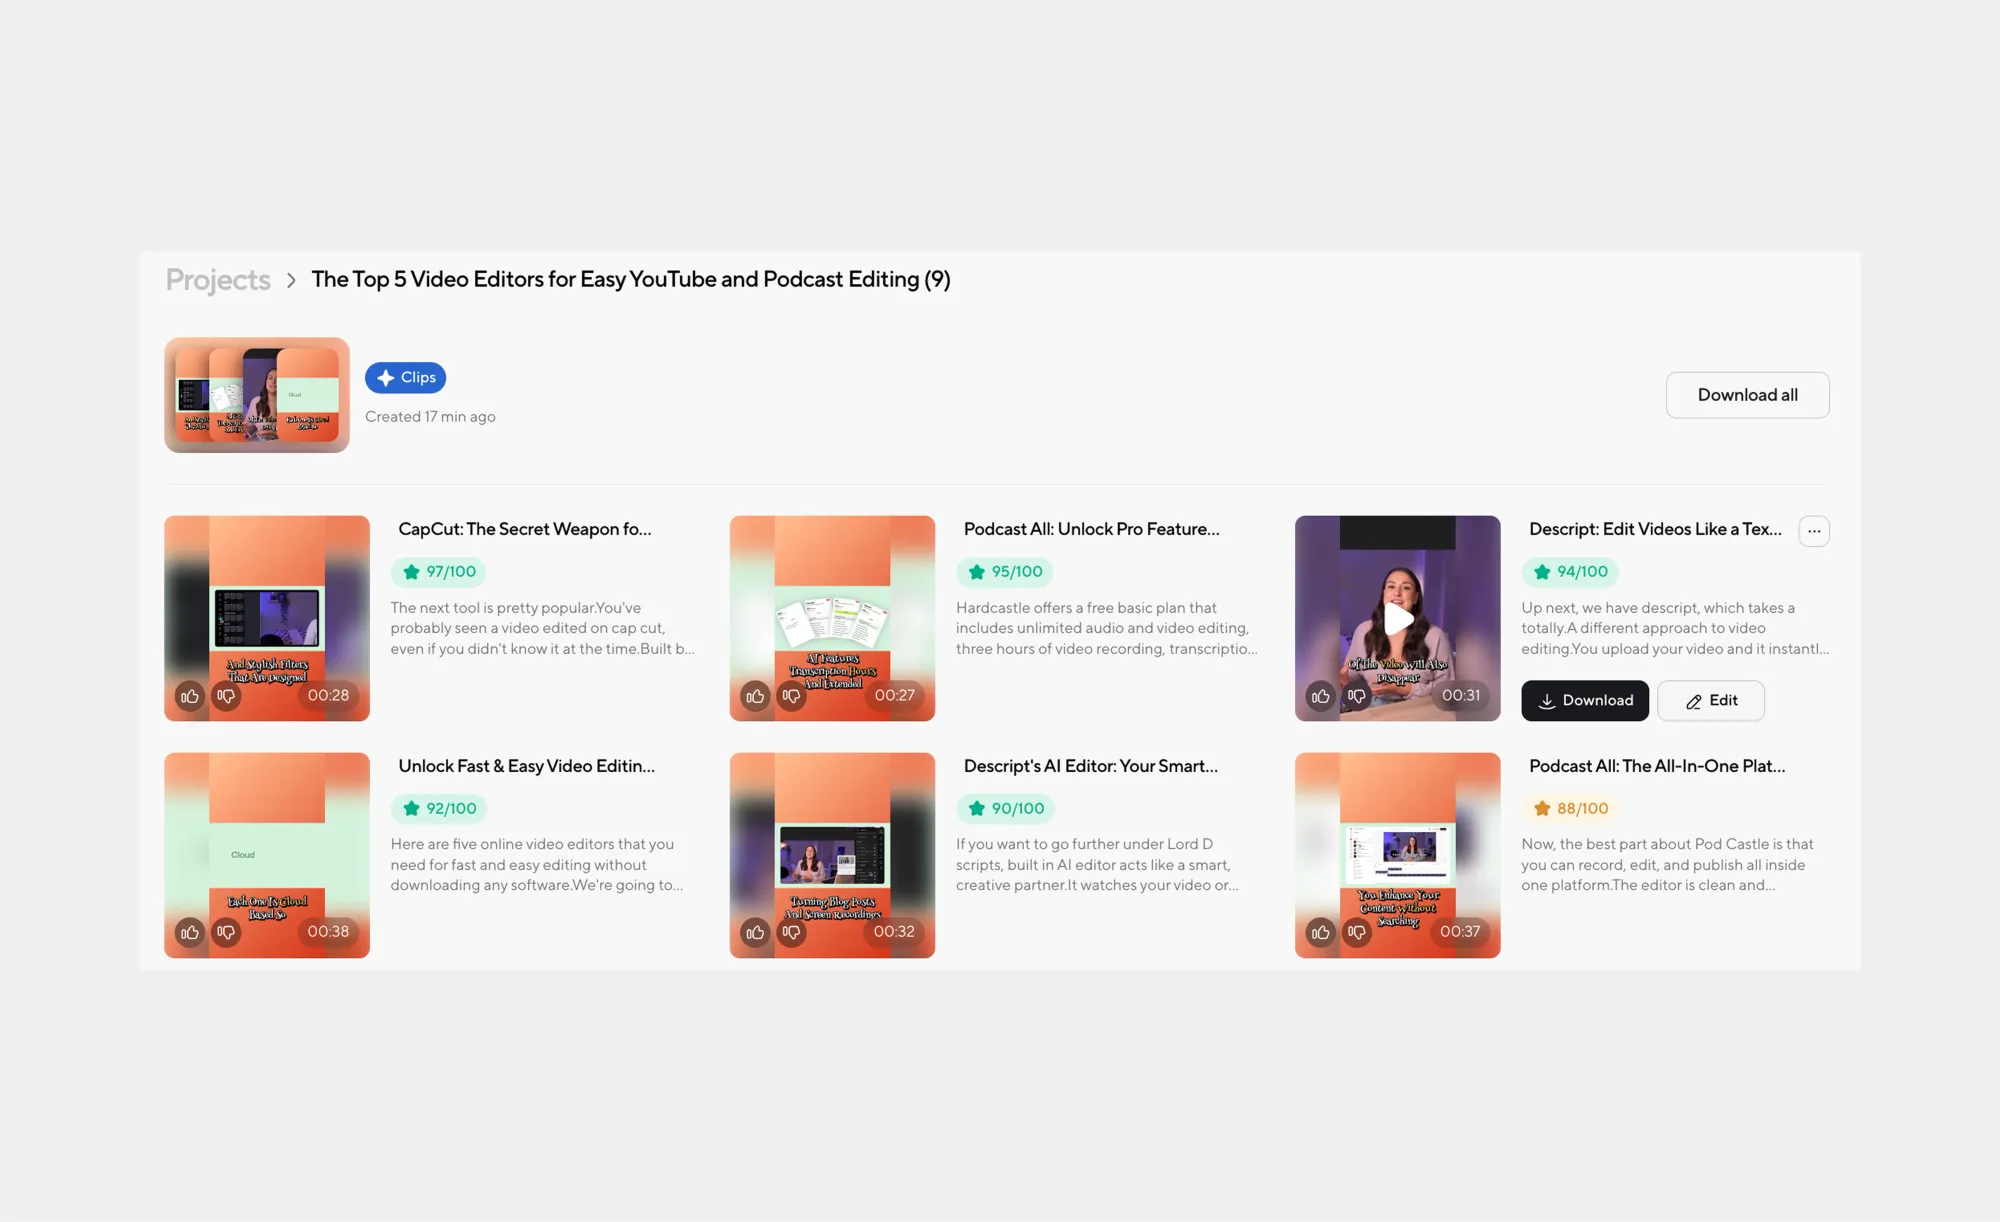Thumbs down the 00:27 Podcast All clip

pyautogui.click(x=791, y=696)
